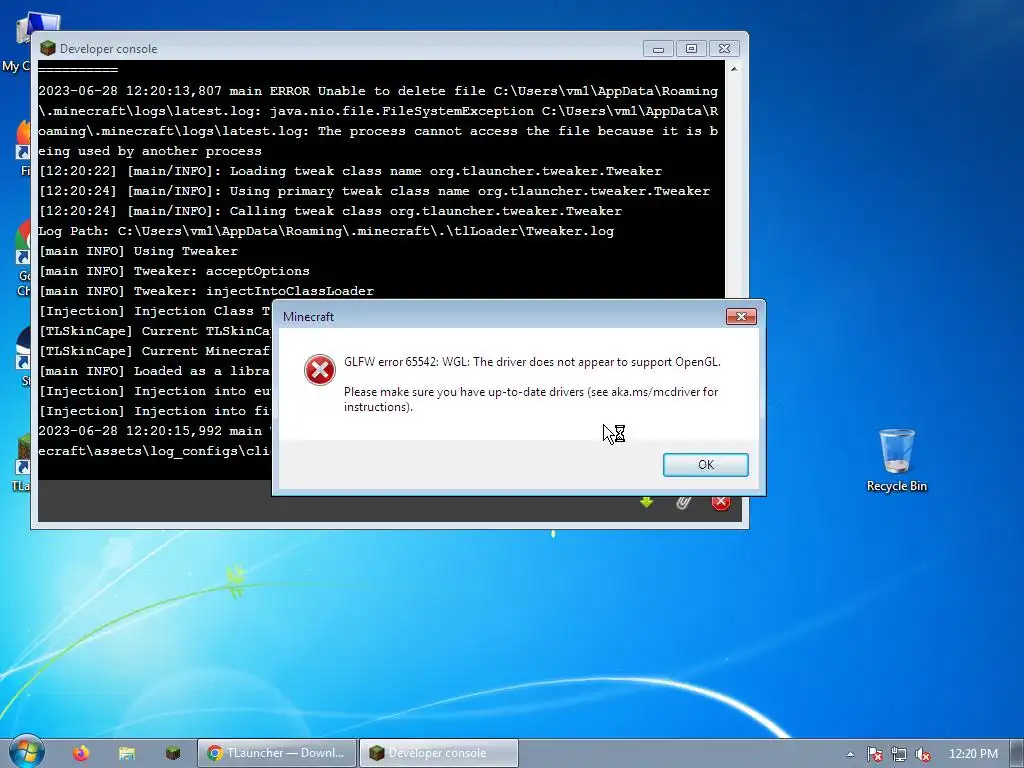Minimize the Developer console window
Viewport: 1024px width, 768px height.
click(658, 49)
